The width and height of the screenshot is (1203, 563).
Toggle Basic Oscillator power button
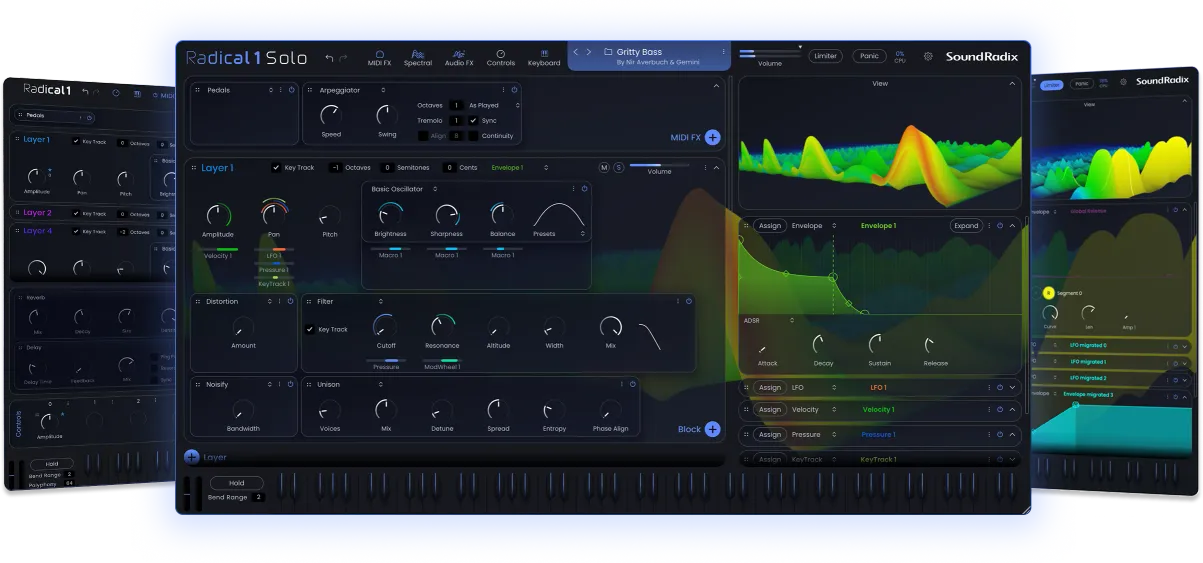click(585, 188)
